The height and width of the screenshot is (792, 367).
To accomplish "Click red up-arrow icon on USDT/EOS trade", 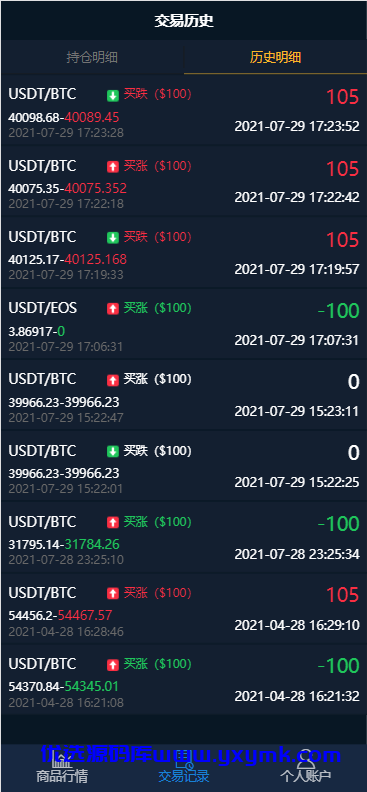I will click(x=113, y=309).
